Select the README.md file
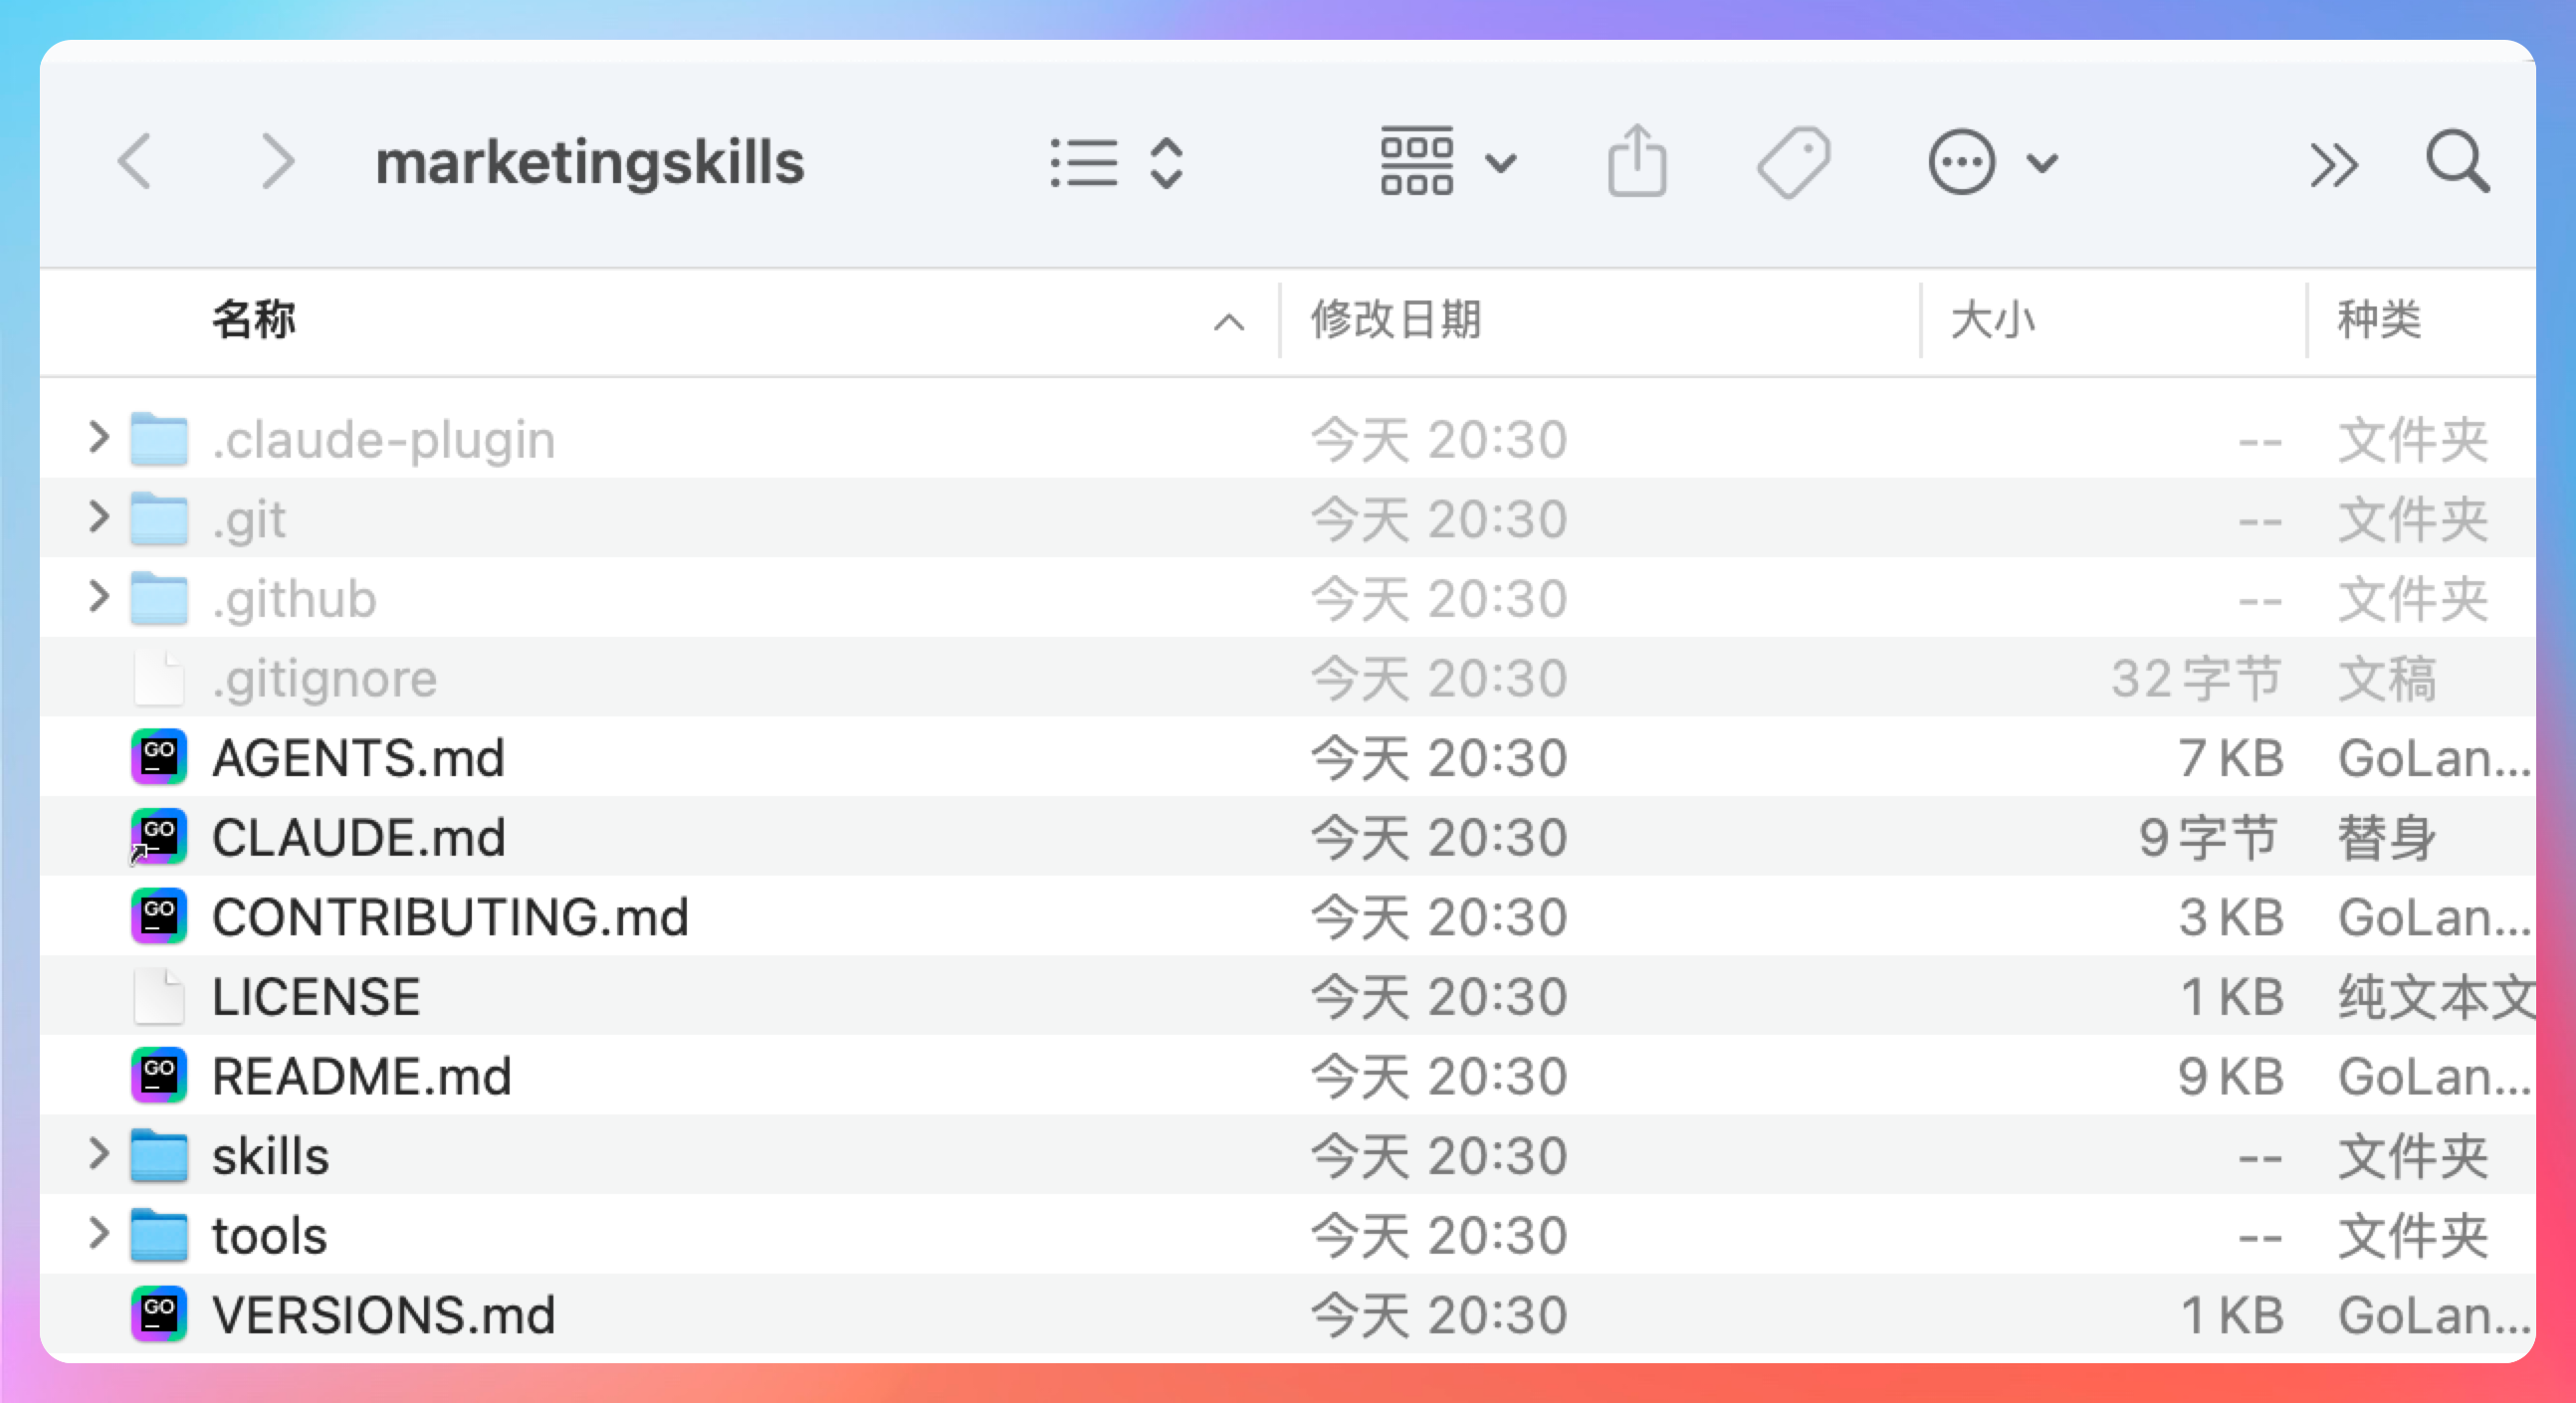The width and height of the screenshot is (2576, 1403). point(361,1076)
